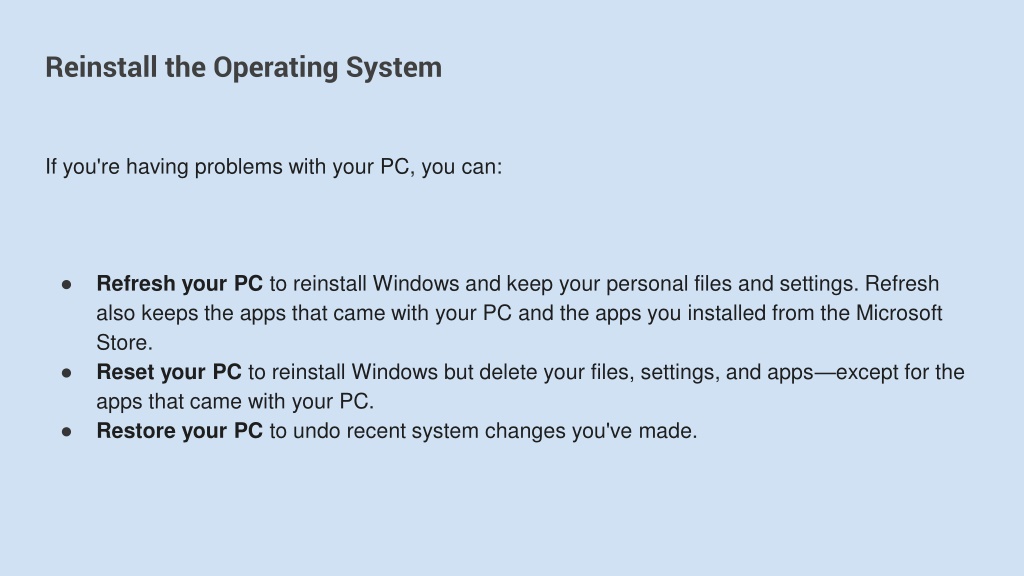Select the bold 'Refresh your PC' text

tap(180, 284)
